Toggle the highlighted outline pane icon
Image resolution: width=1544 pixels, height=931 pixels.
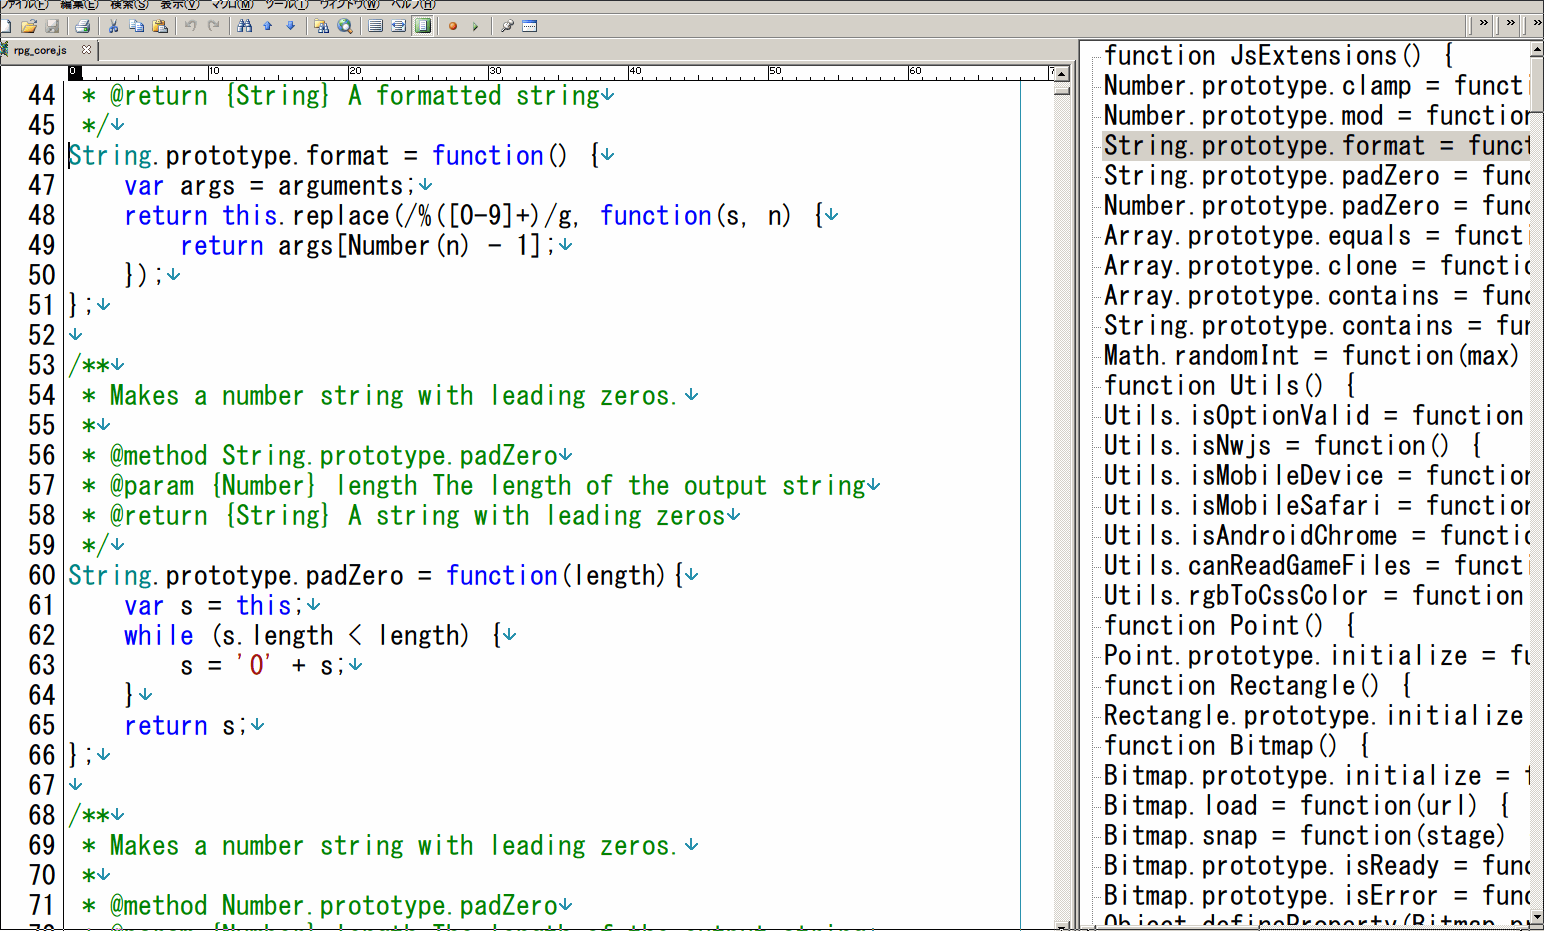tap(423, 26)
